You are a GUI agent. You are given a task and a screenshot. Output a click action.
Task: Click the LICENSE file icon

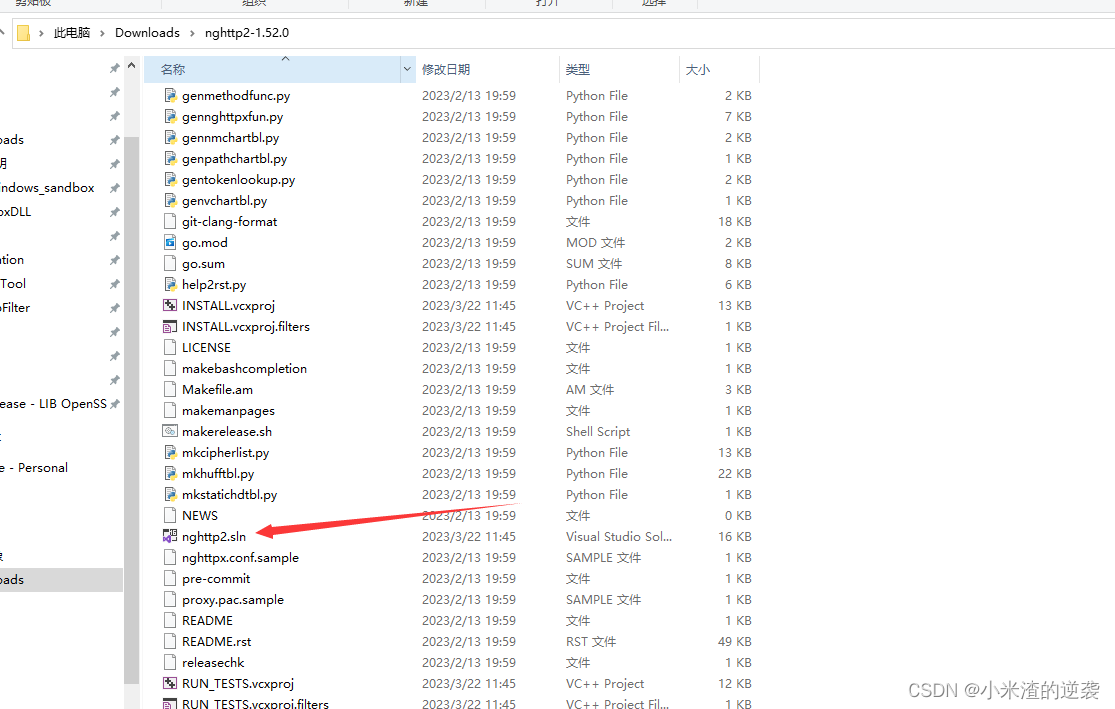pos(170,347)
